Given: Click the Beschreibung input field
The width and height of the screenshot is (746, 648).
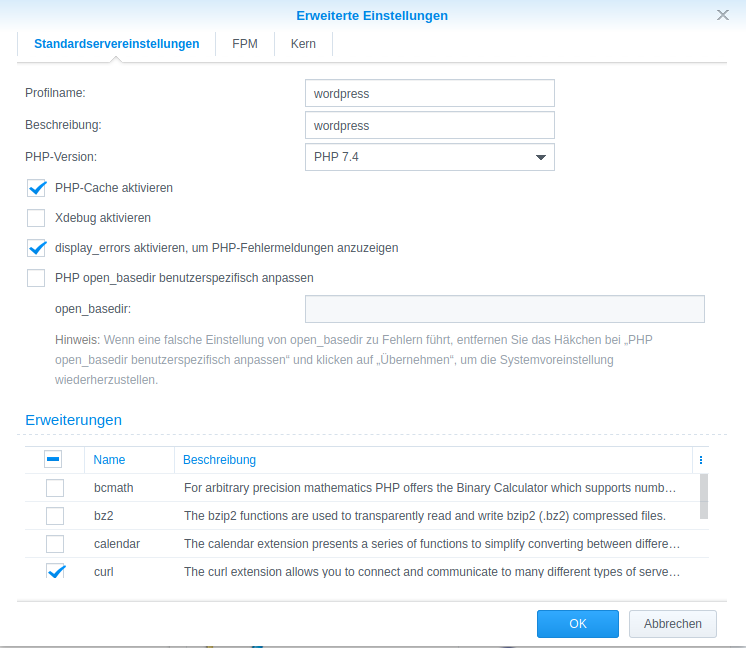Looking at the screenshot, I should (x=430, y=125).
